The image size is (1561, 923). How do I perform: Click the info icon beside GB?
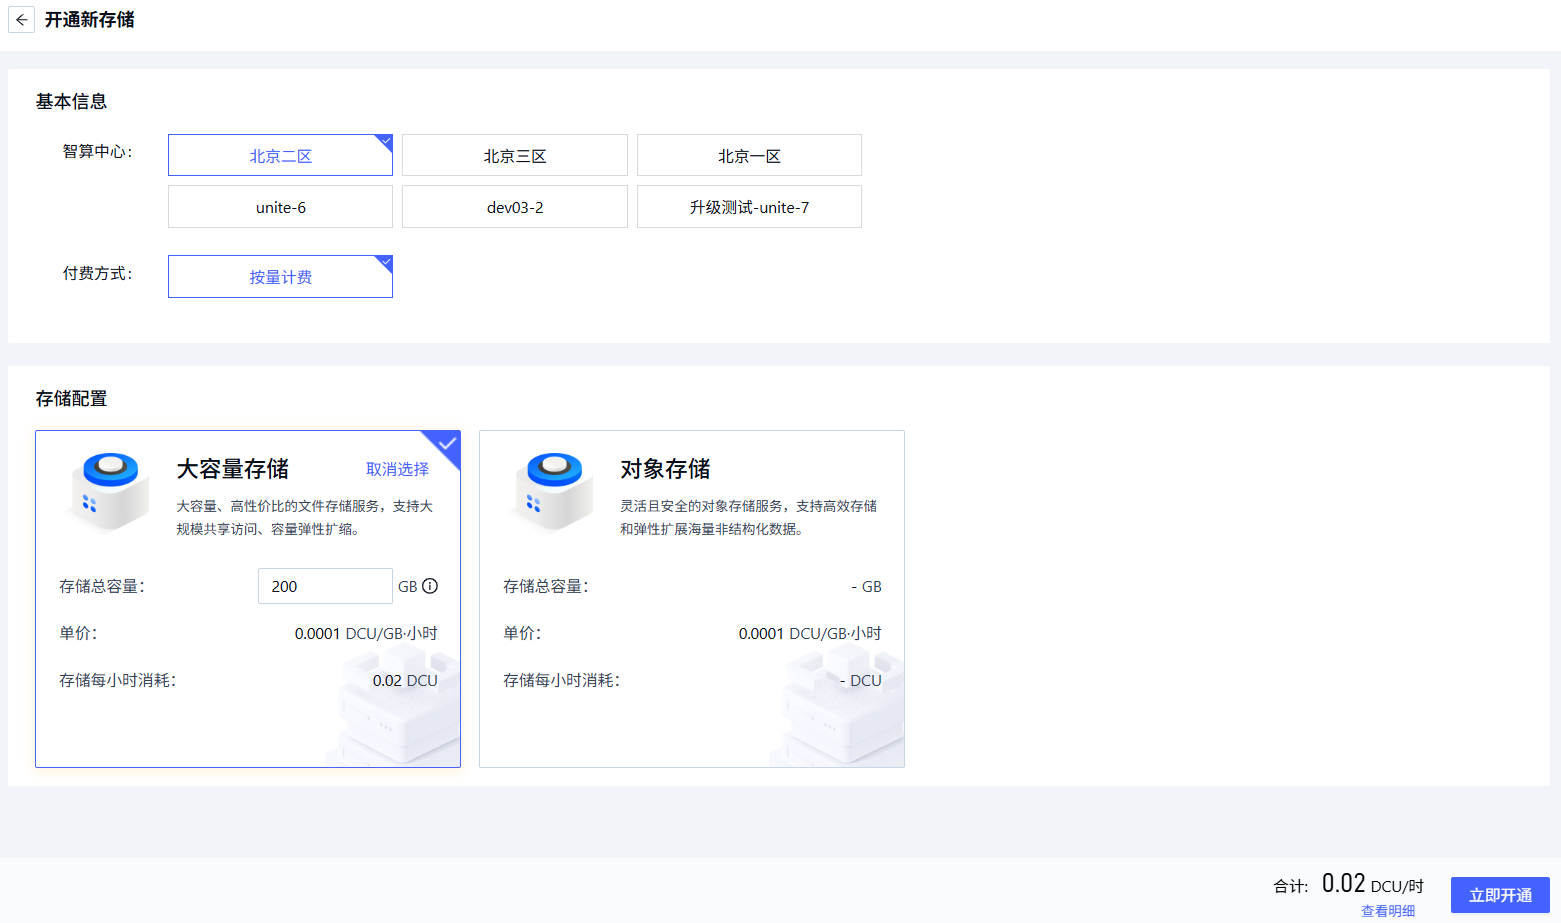[x=430, y=586]
